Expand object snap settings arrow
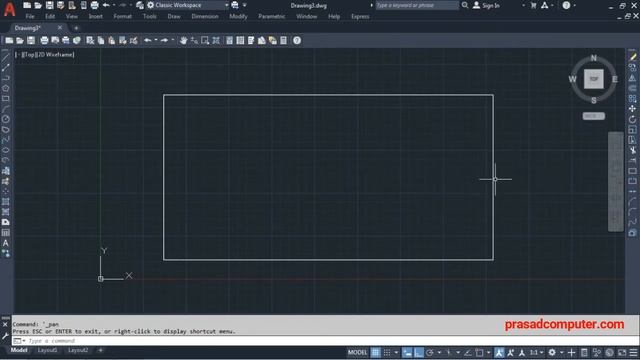The width and height of the screenshot is (640, 360). click(489, 353)
